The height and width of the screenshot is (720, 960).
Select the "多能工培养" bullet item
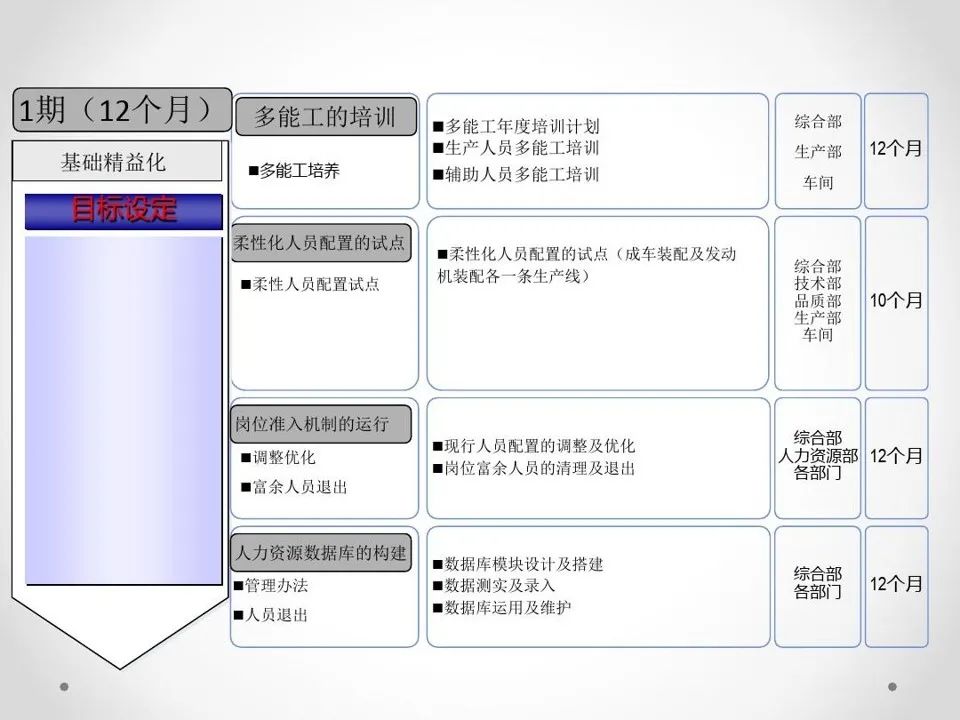tap(294, 171)
